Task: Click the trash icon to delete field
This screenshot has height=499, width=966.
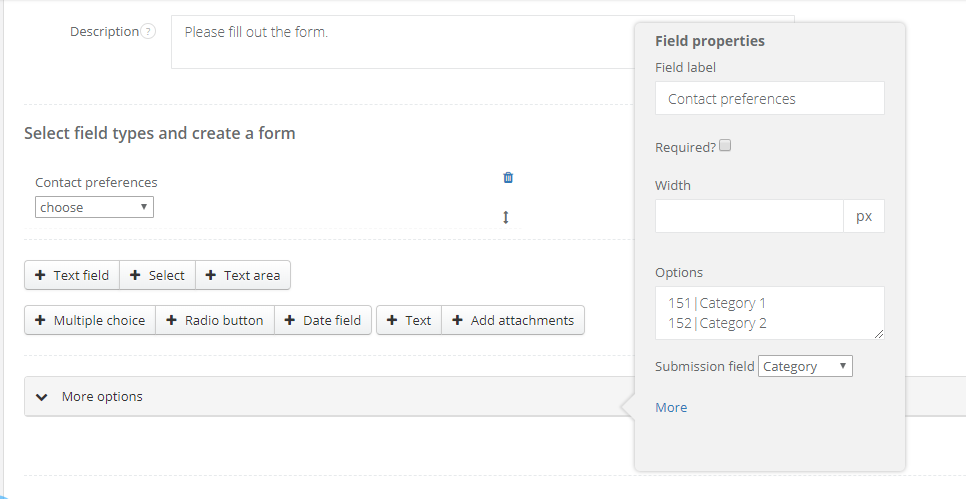Action: coord(508,178)
